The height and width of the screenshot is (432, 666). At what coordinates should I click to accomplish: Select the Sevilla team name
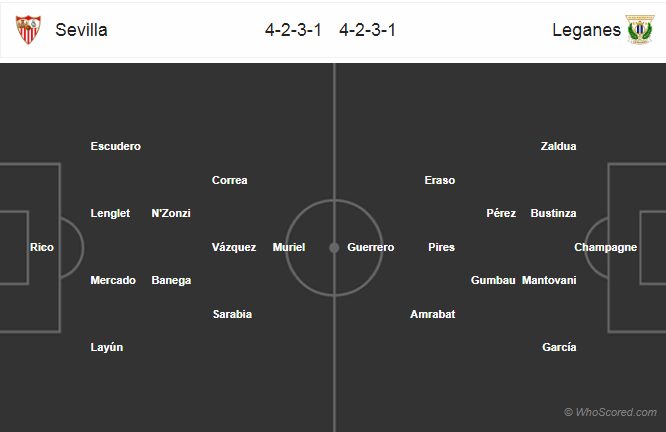(x=82, y=30)
